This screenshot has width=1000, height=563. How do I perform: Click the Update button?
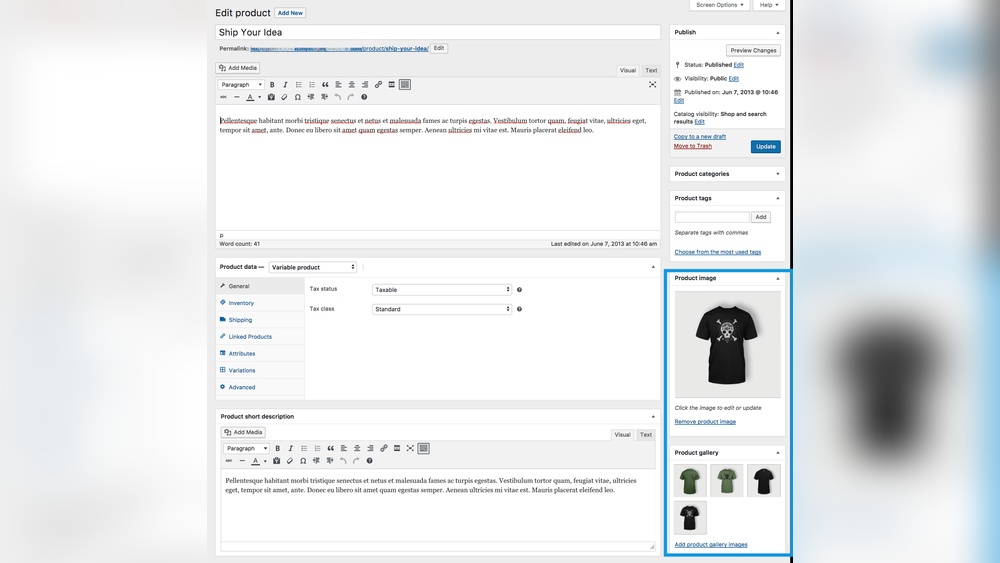pyautogui.click(x=765, y=147)
